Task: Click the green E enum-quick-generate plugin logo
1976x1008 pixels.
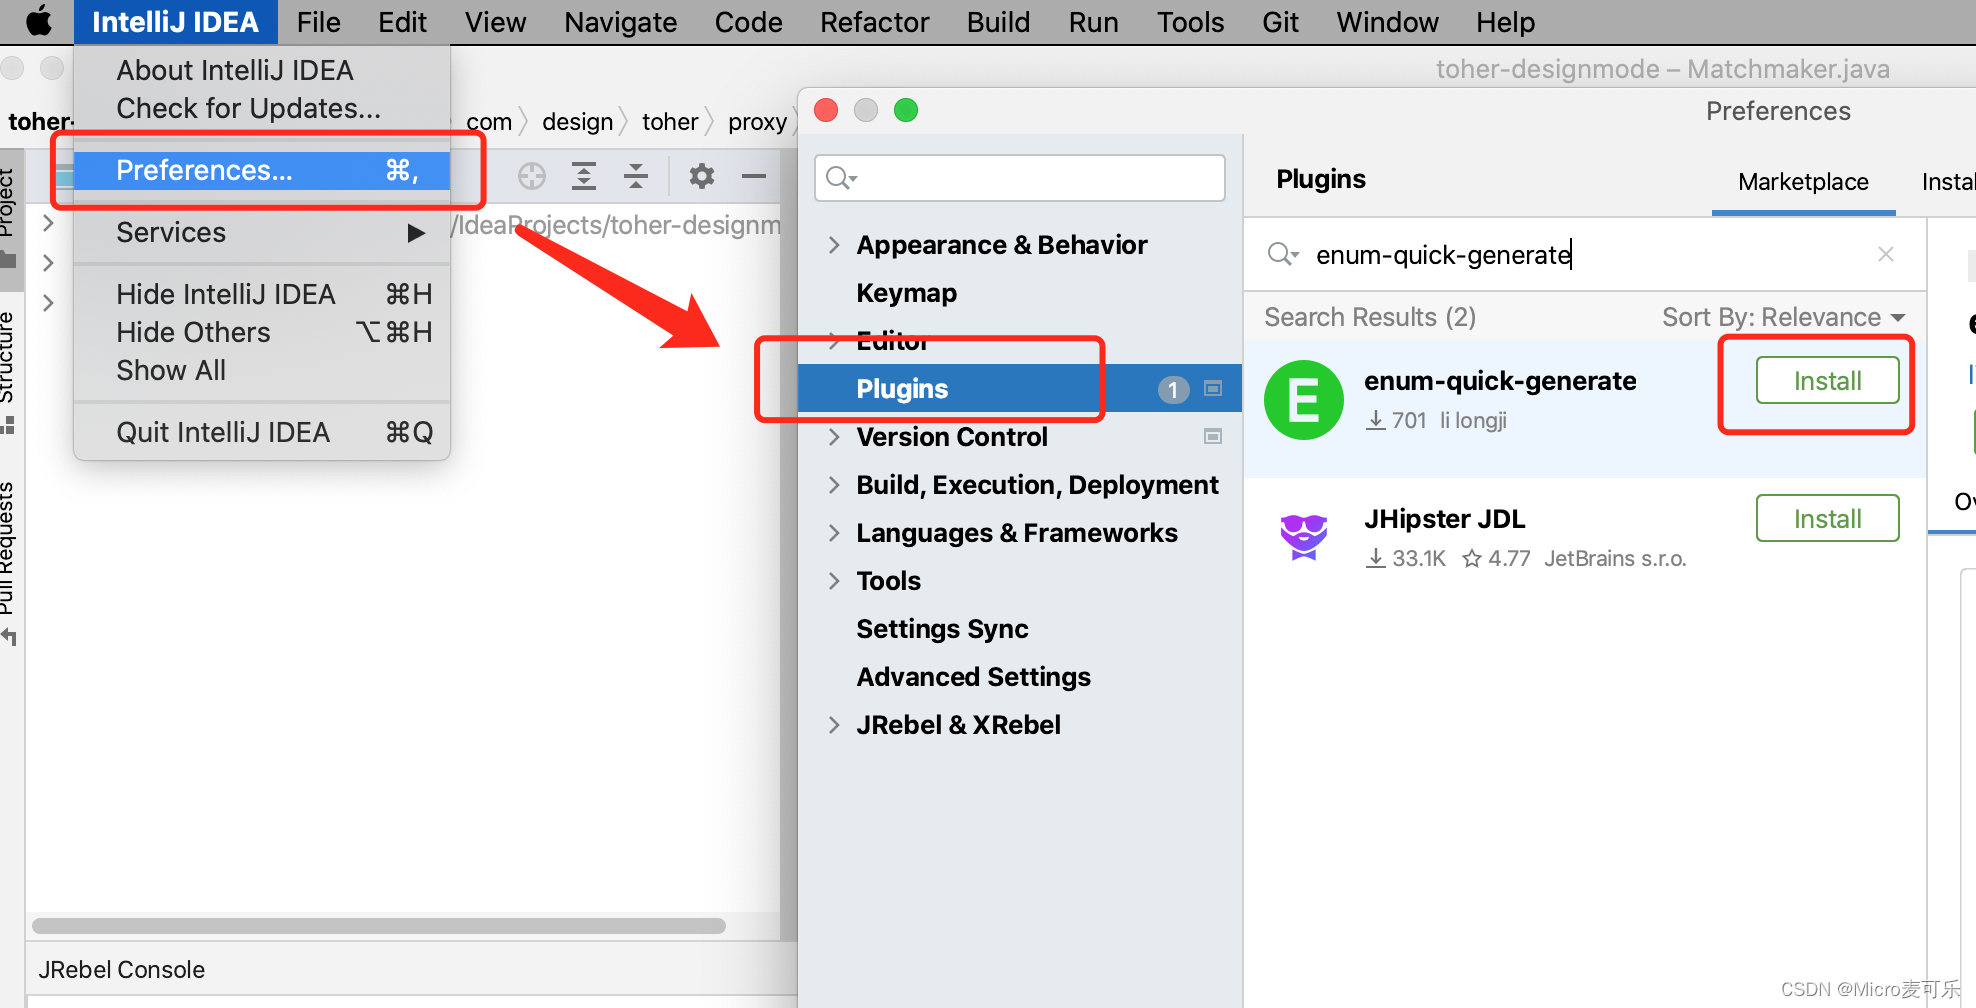Action: [1304, 400]
